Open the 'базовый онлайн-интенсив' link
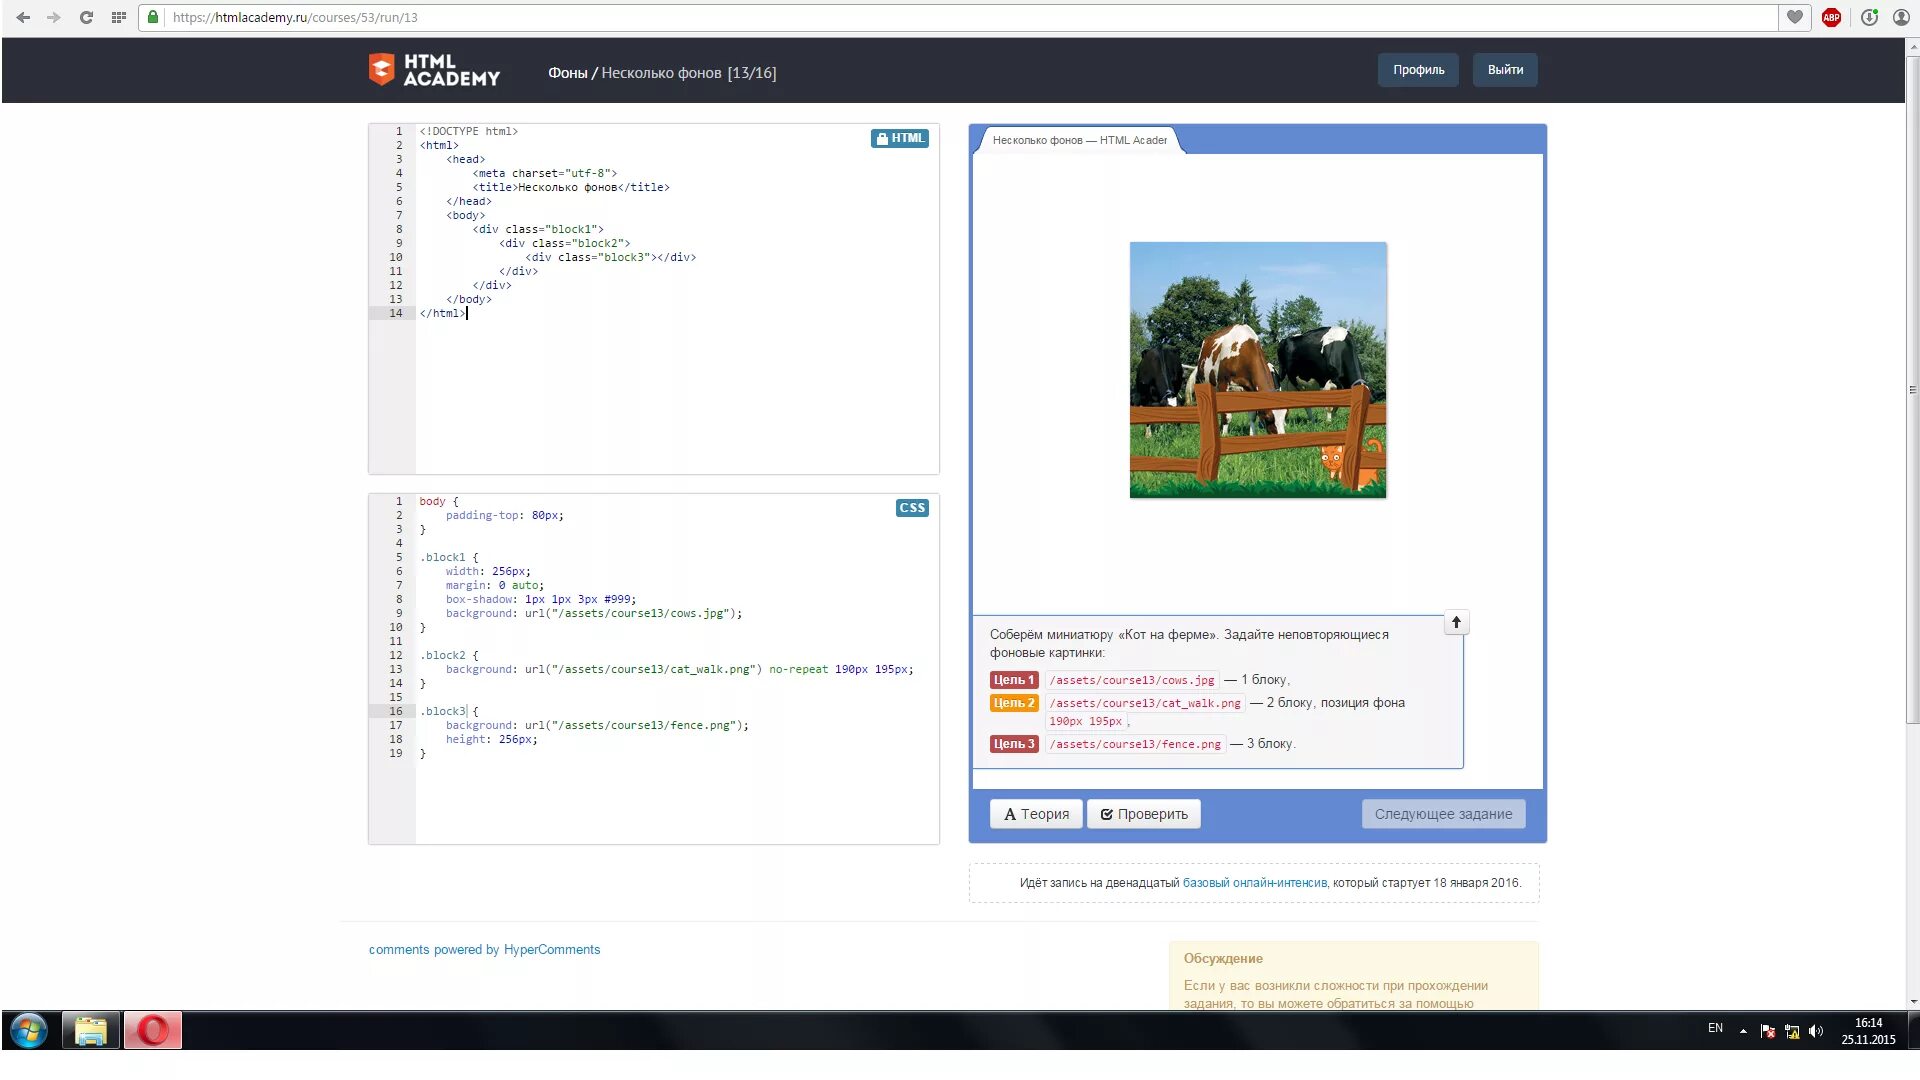Screen dimensions: 1920x1080 [x=1254, y=883]
